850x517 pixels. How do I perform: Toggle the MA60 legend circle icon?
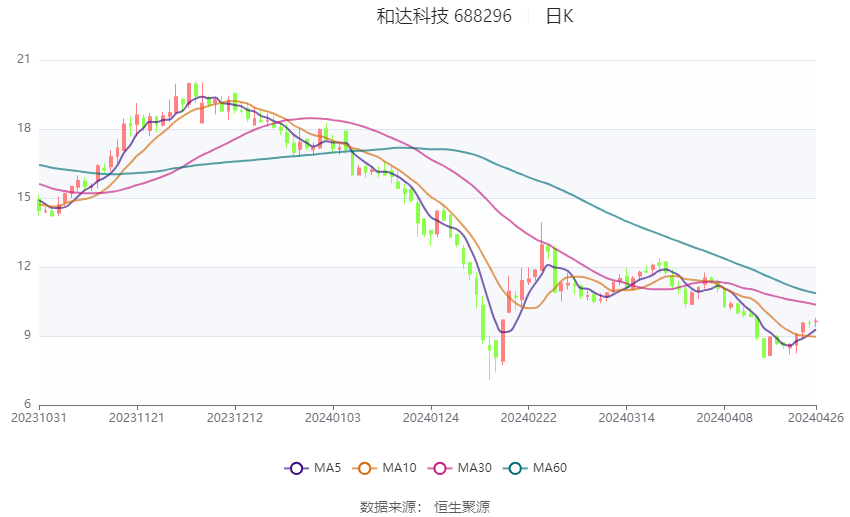click(x=514, y=468)
